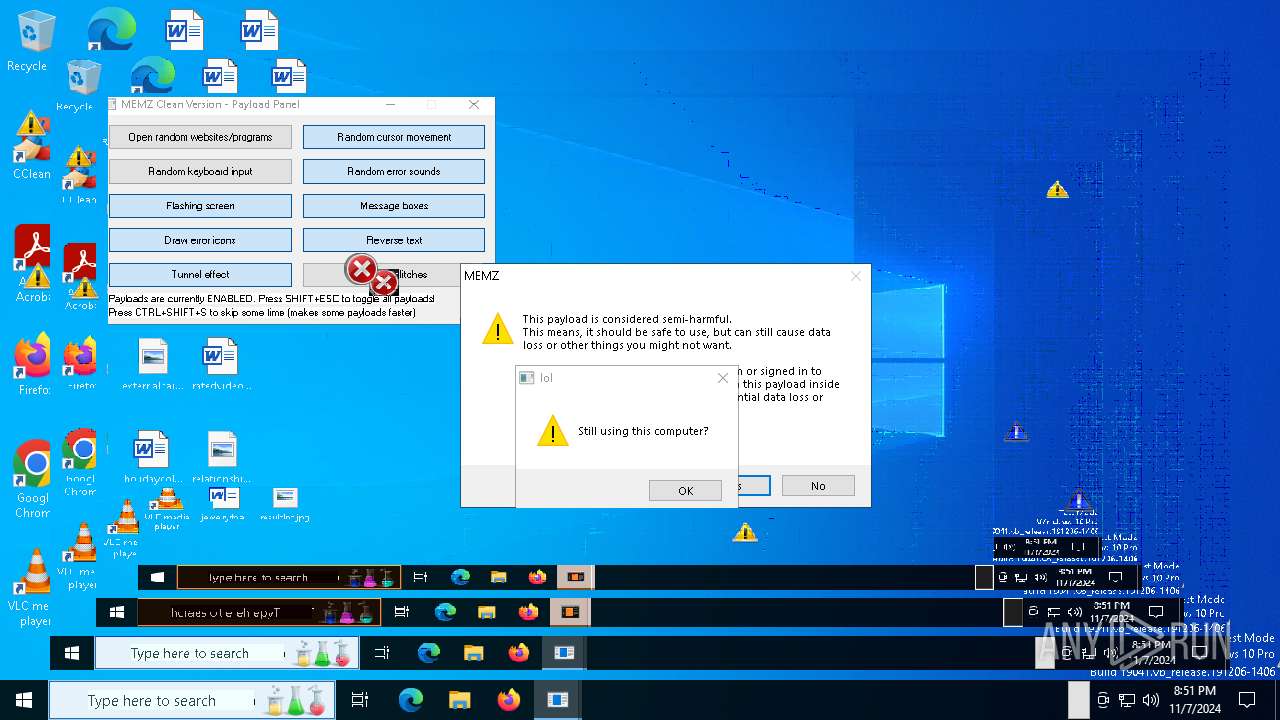Toggle the Message boxes payload button
1280x720 pixels.
tap(394, 206)
